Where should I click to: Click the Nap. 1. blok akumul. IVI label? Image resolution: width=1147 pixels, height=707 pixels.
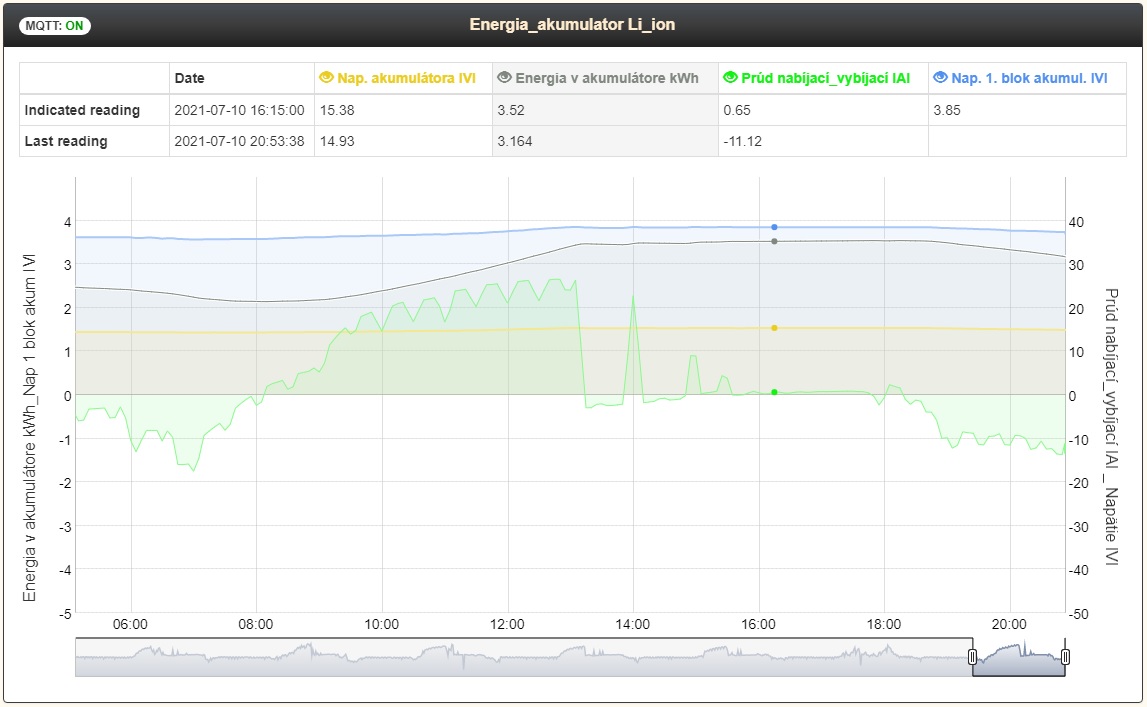(1028, 78)
